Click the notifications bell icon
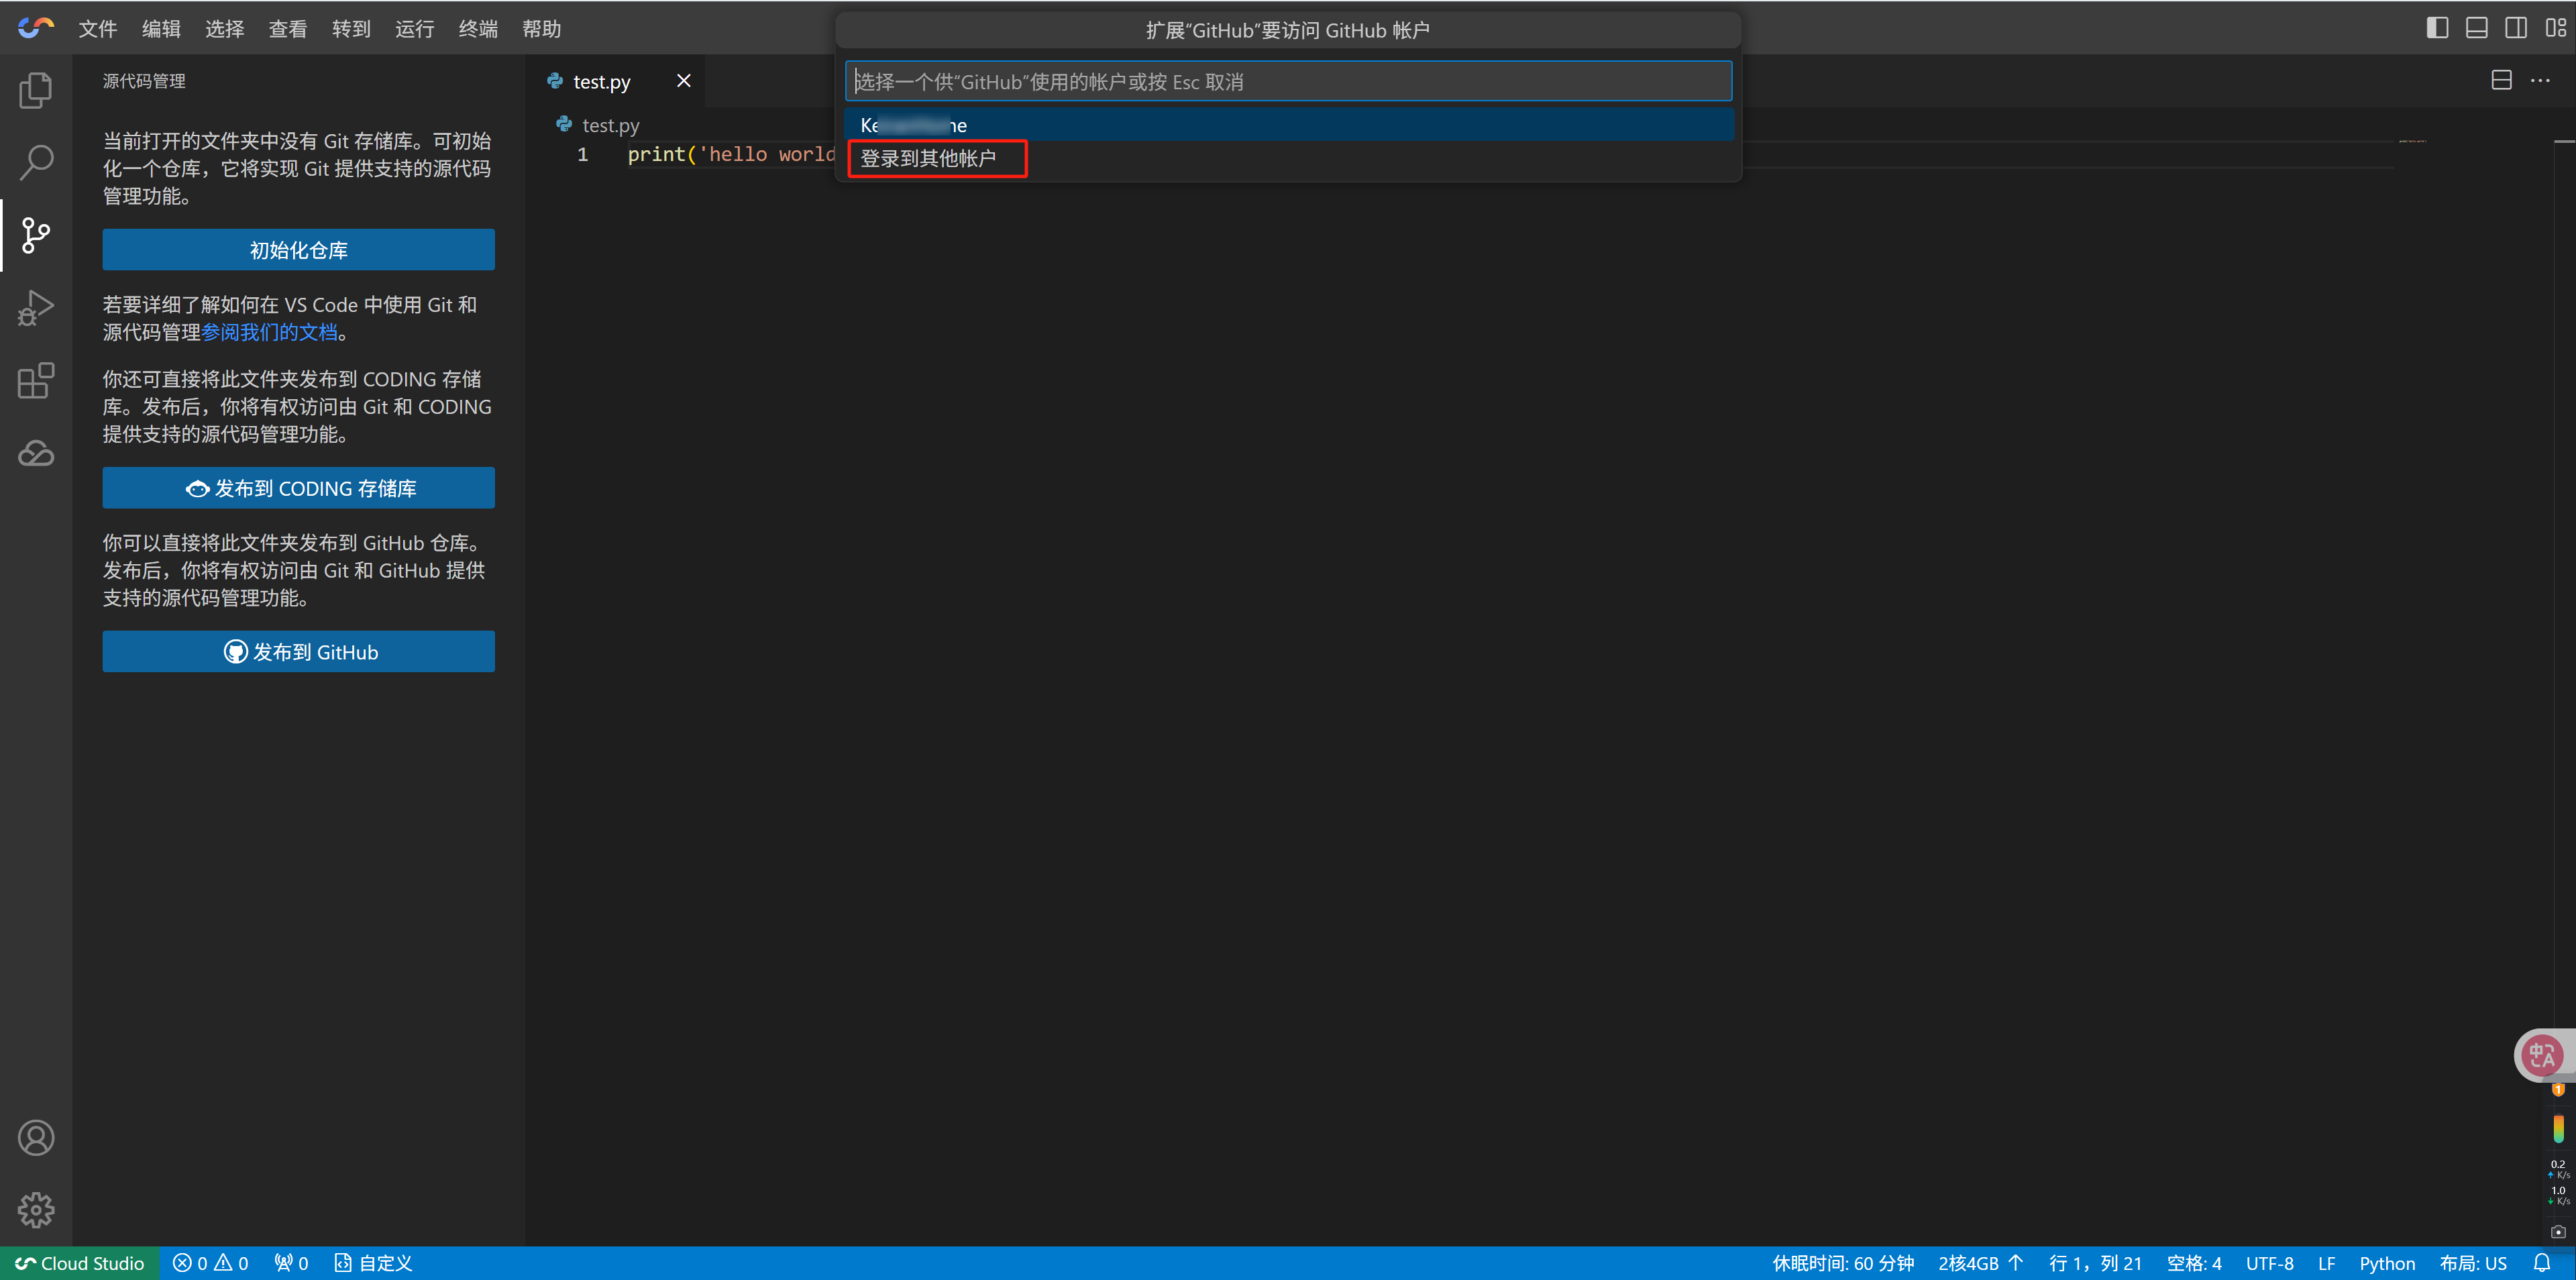Image resolution: width=2576 pixels, height=1280 pixels. [2541, 1262]
